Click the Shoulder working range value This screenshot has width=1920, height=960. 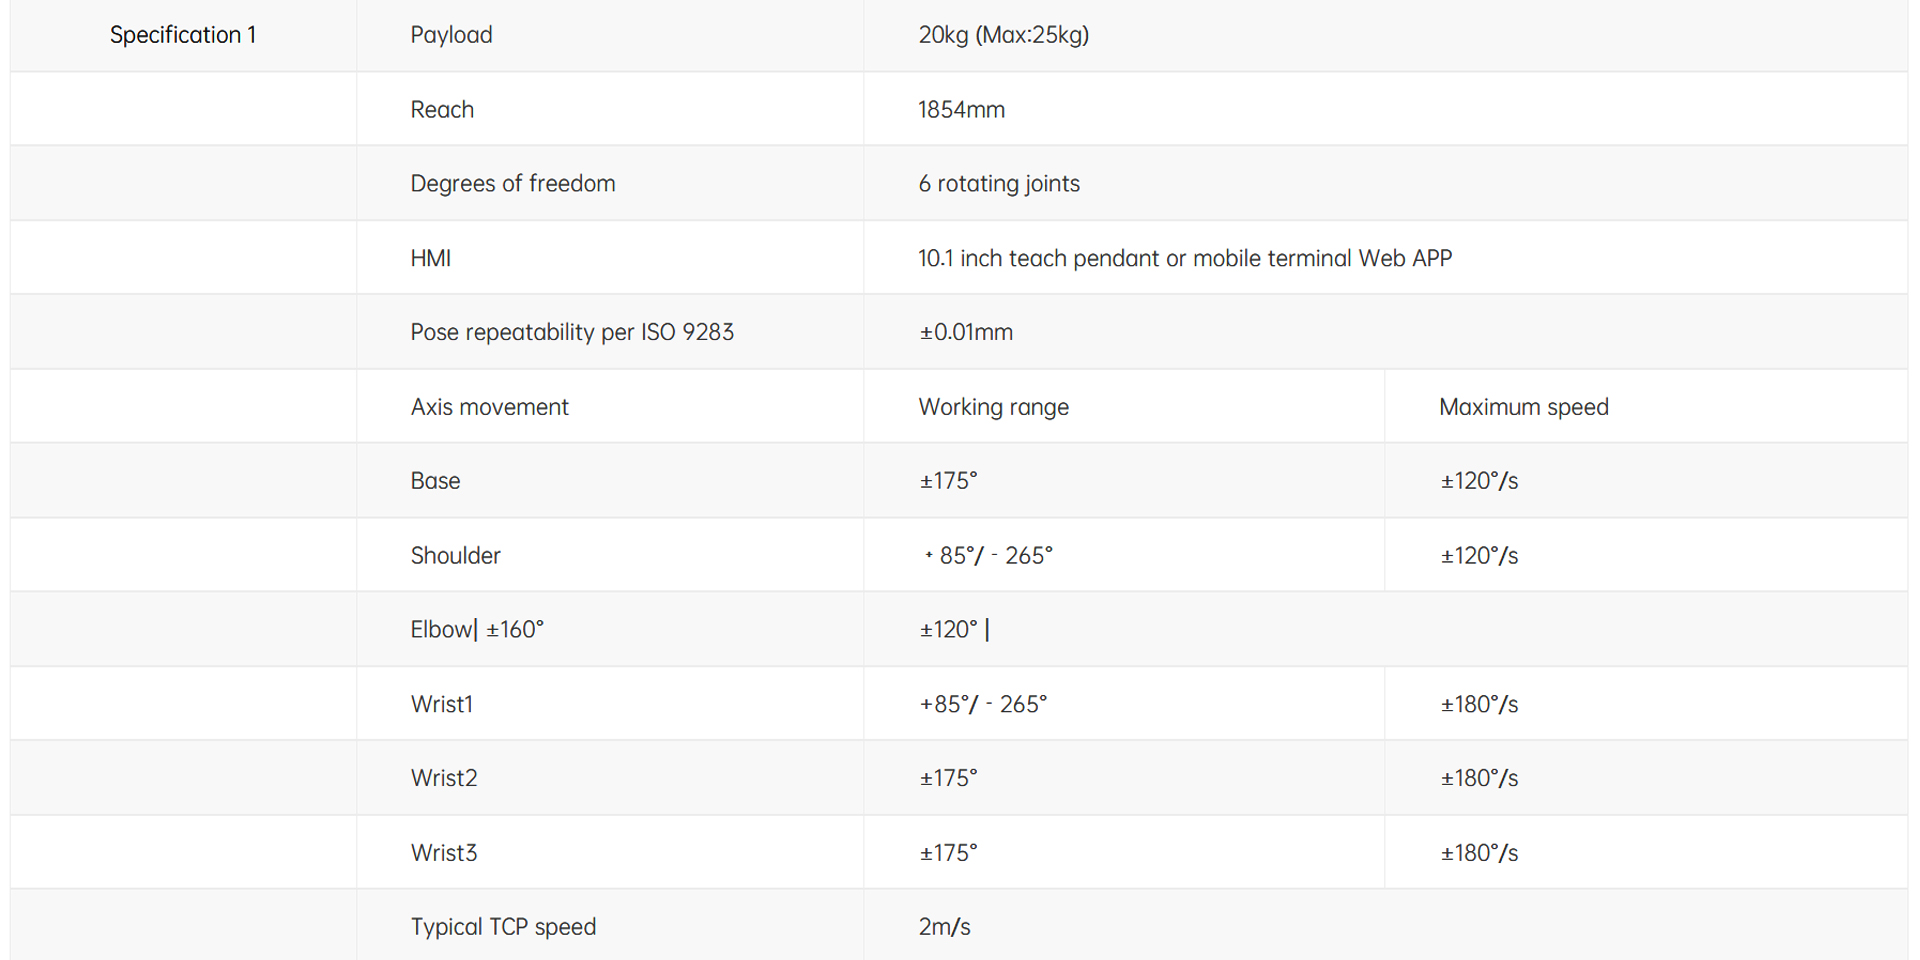pos(988,556)
